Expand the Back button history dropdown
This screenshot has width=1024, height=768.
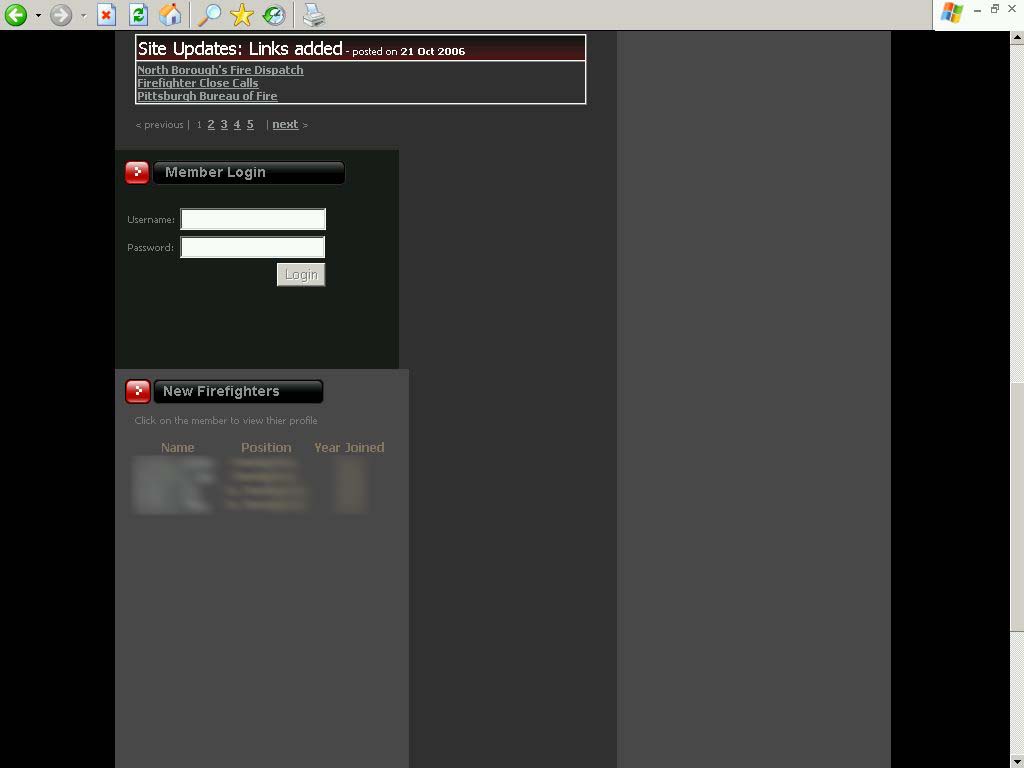pos(38,16)
